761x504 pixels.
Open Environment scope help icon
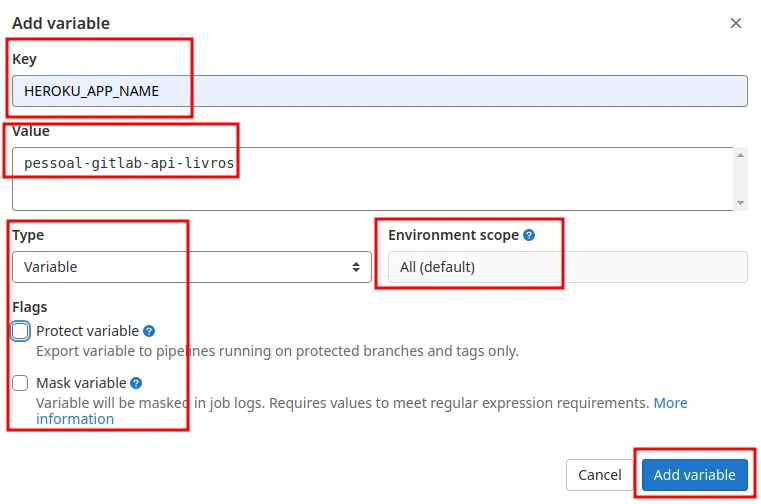[529, 235]
